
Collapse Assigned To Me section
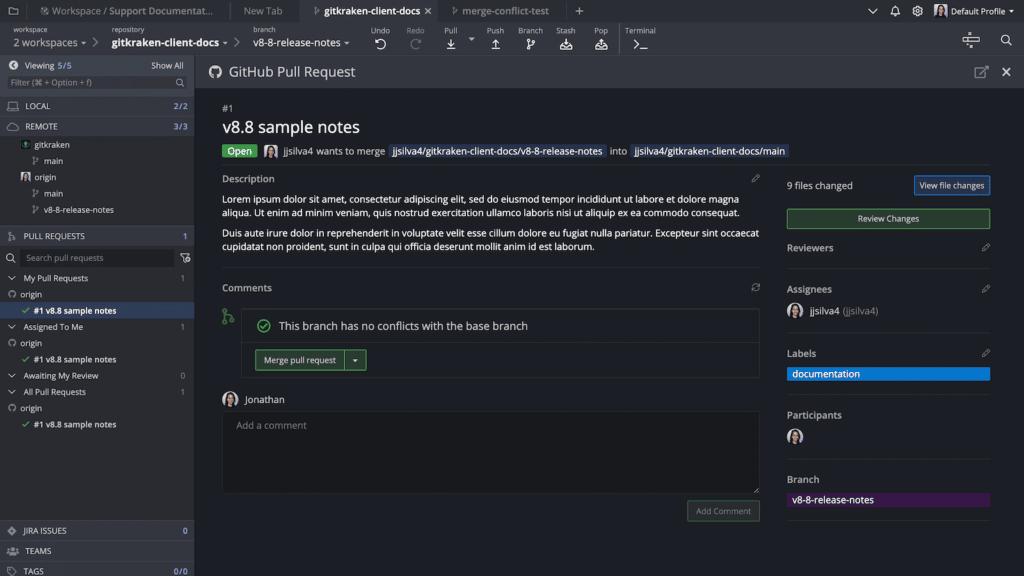click(x=12, y=327)
